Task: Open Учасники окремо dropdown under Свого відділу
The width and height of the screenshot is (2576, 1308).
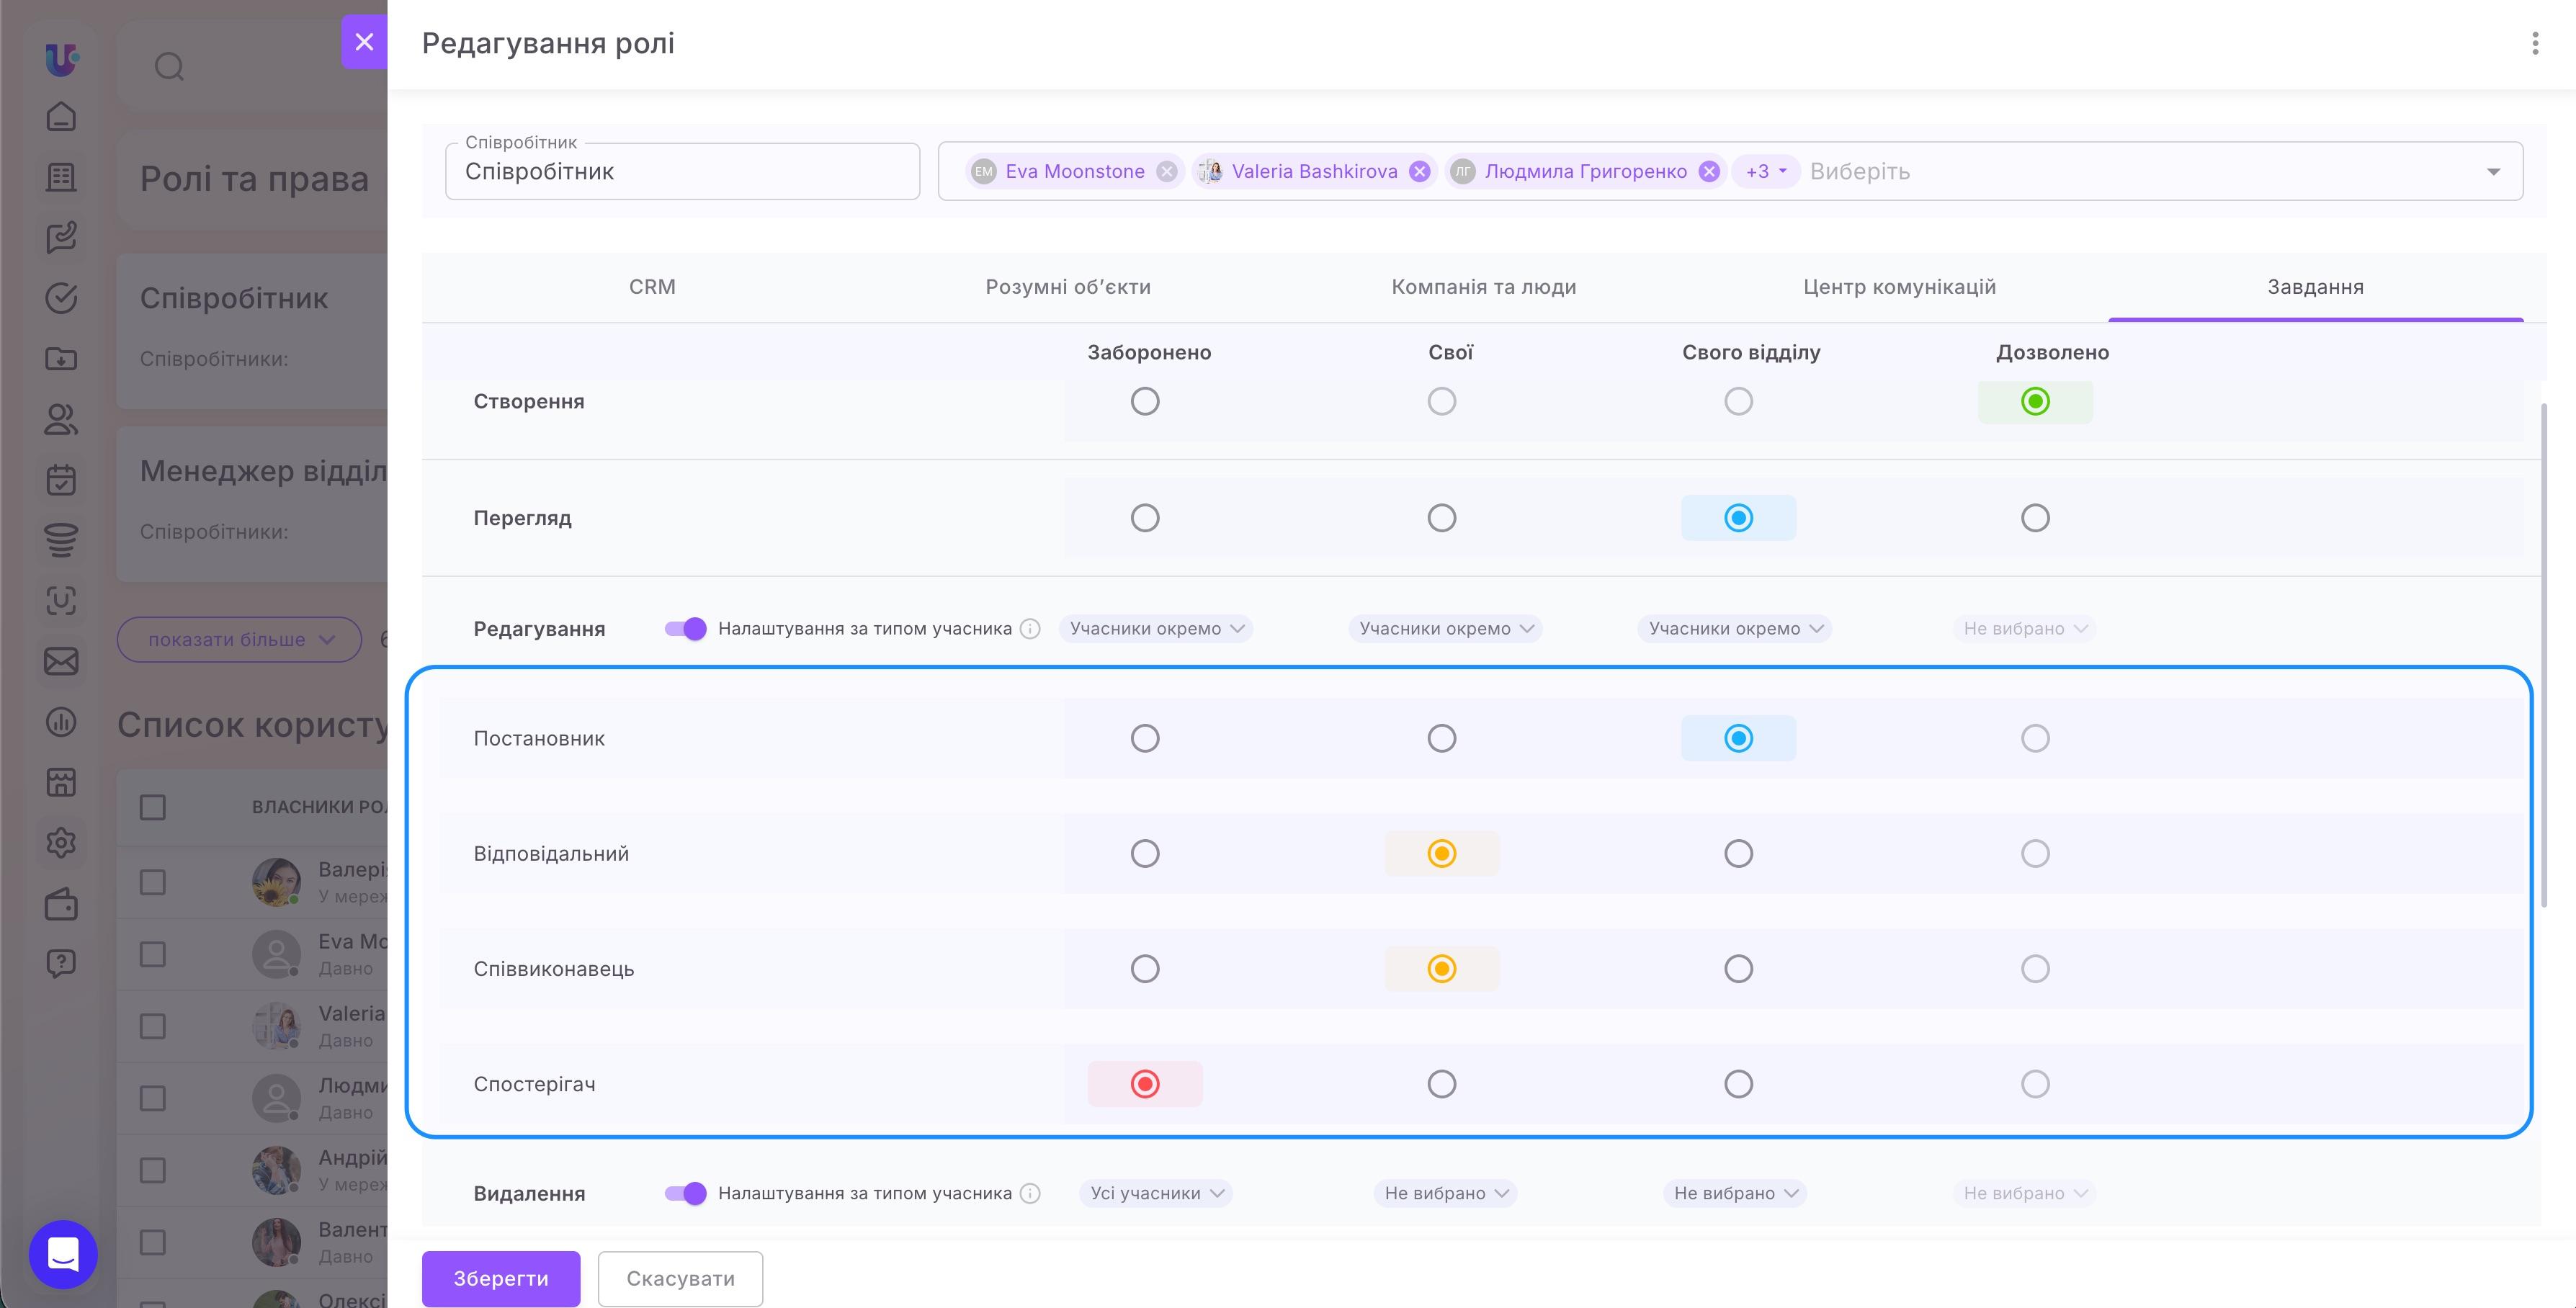Action: pyautogui.click(x=1735, y=629)
